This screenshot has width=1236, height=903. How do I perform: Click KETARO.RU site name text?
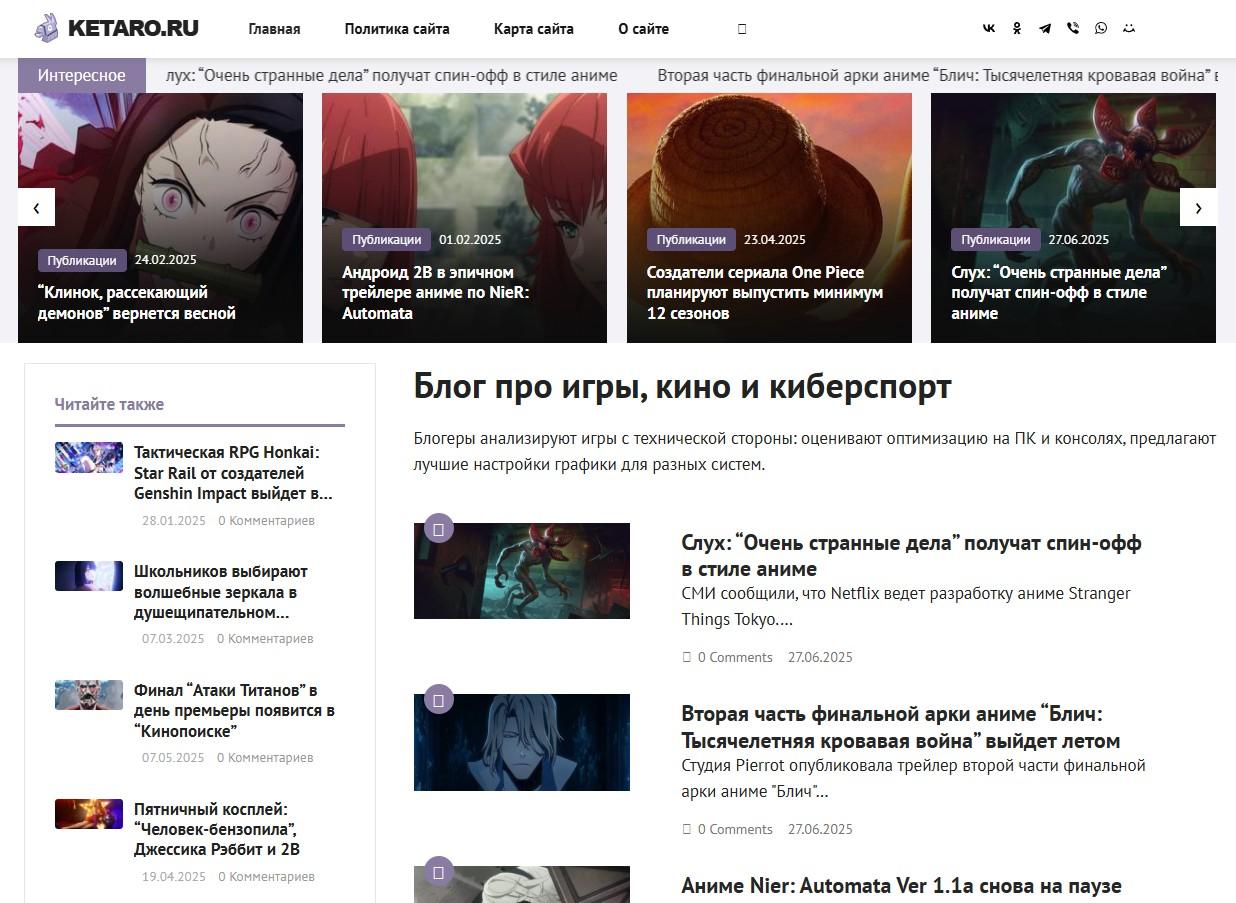(133, 28)
